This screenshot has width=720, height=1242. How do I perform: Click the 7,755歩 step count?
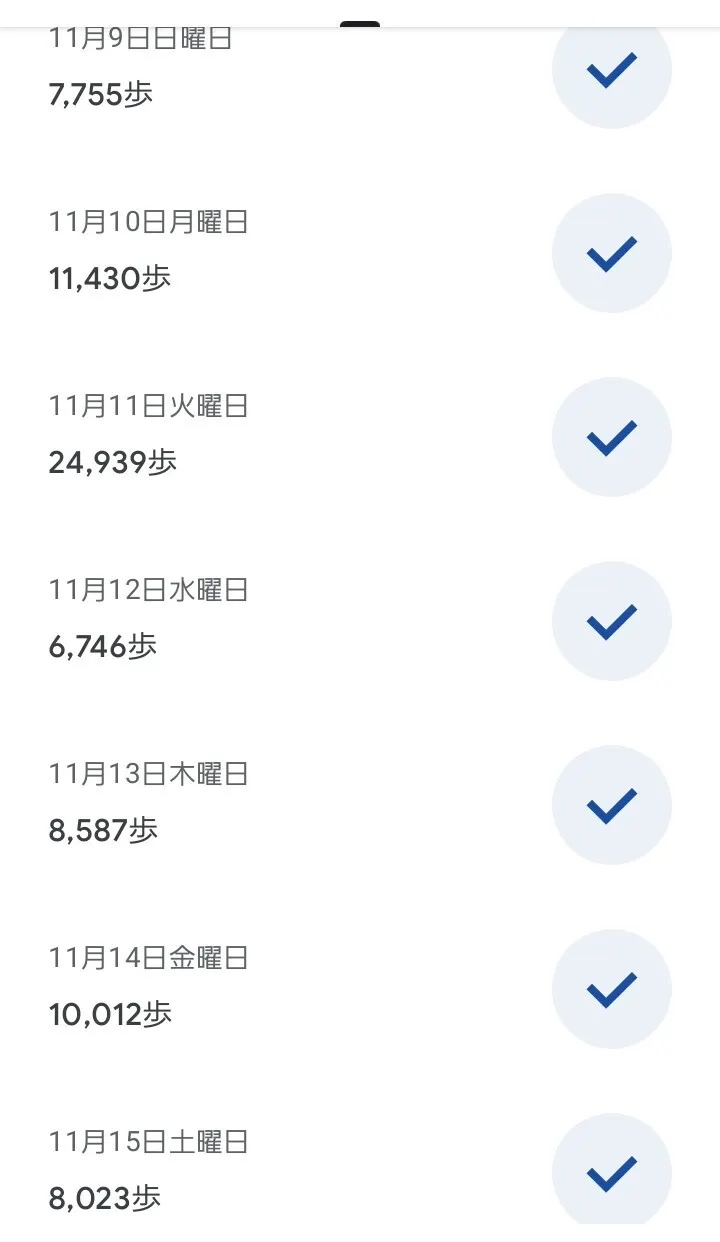[x=100, y=94]
